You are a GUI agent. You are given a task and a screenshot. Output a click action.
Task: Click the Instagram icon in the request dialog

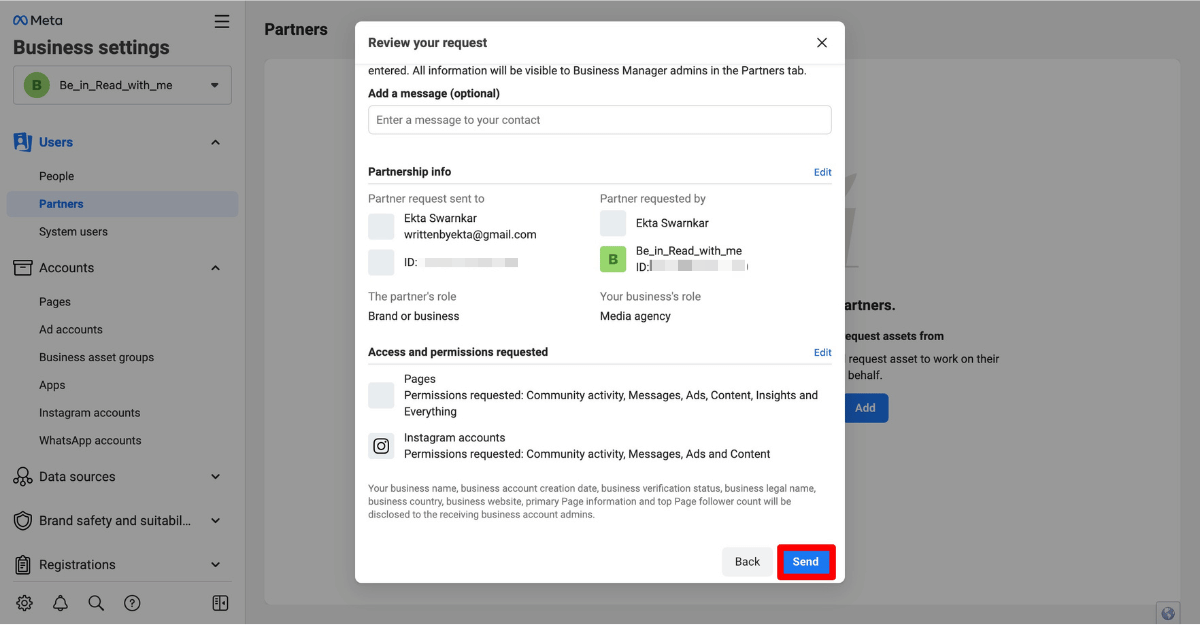381,446
